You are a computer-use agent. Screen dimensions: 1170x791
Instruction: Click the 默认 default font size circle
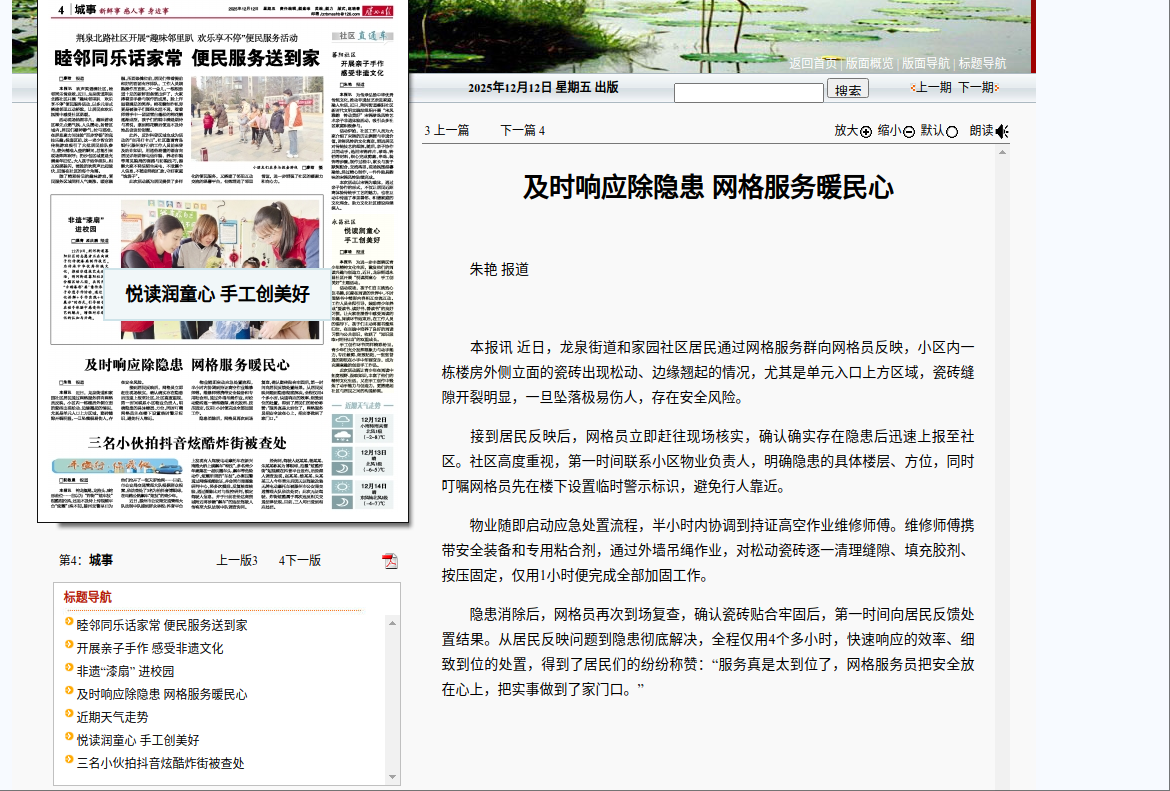click(952, 132)
